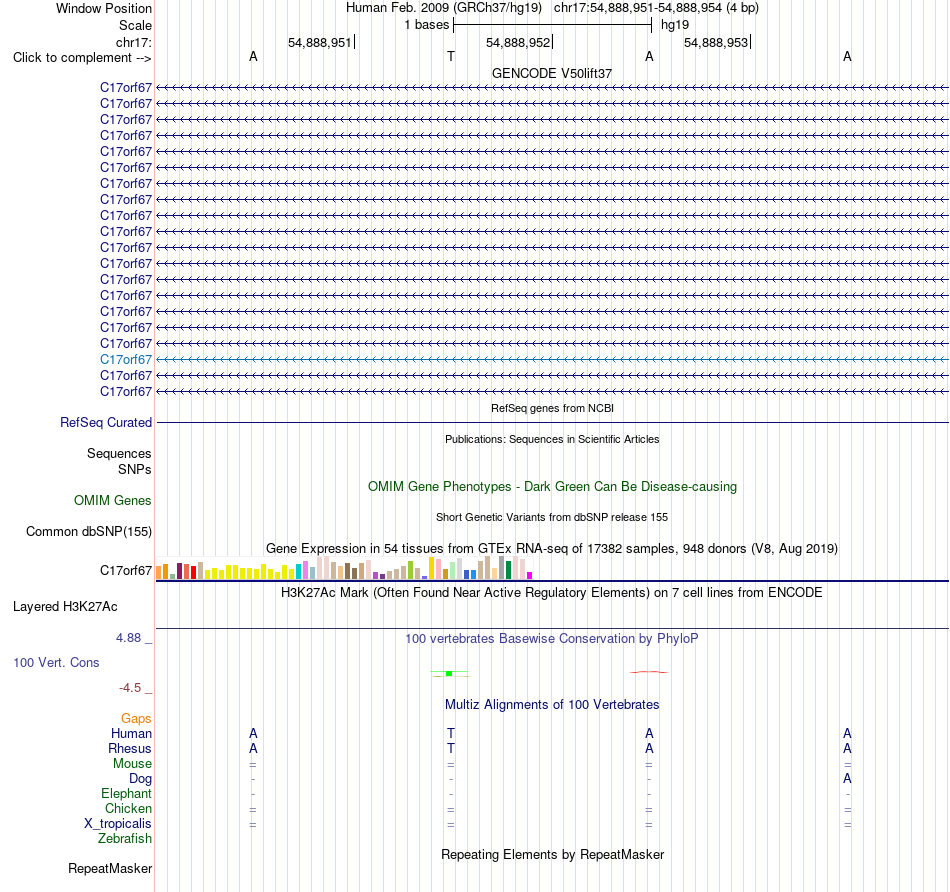Select the Common dbSNP(155) label
Viewport: 950px width, 892px height.
pyautogui.click(x=89, y=531)
